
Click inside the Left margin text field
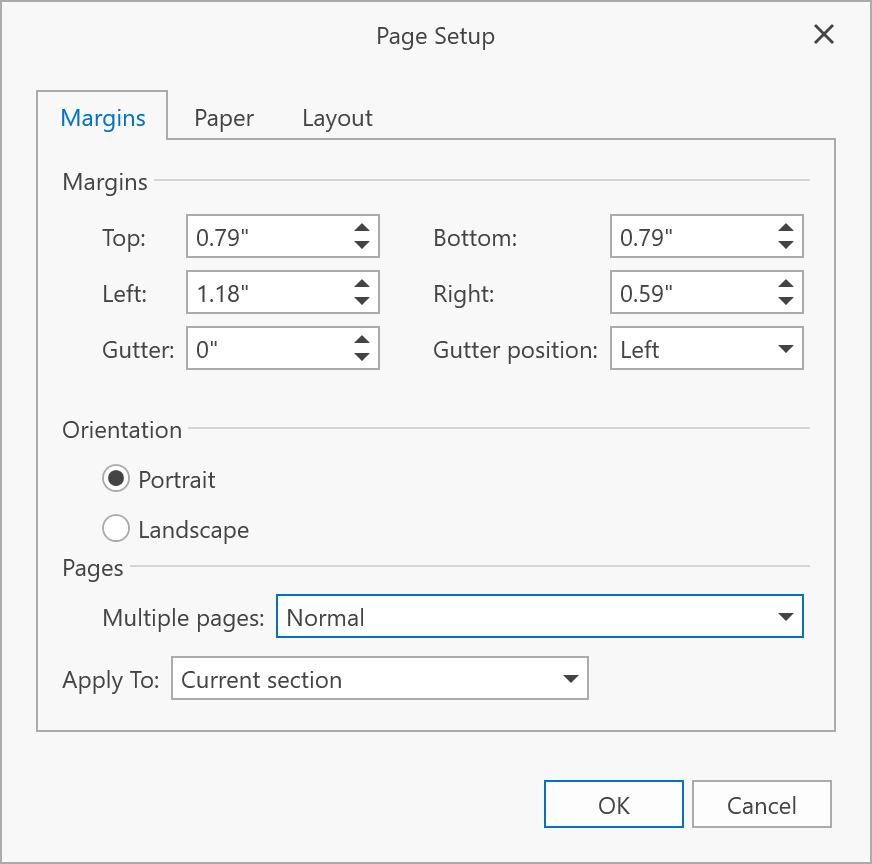pos(265,294)
